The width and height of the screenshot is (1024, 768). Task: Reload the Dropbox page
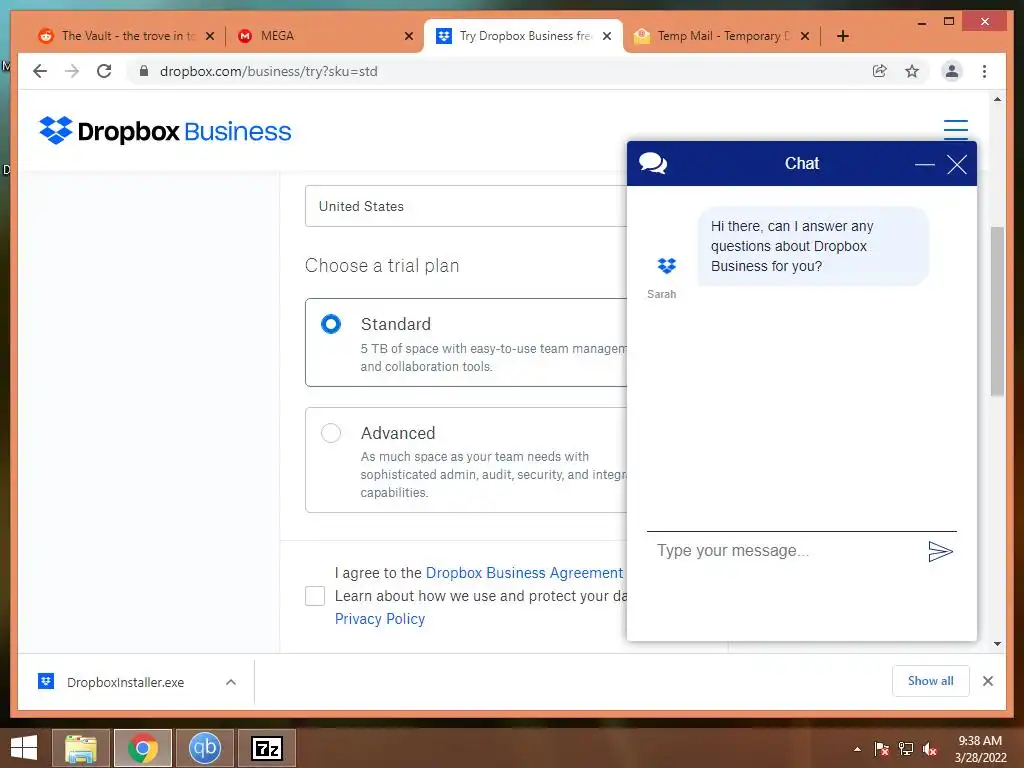pos(104,71)
